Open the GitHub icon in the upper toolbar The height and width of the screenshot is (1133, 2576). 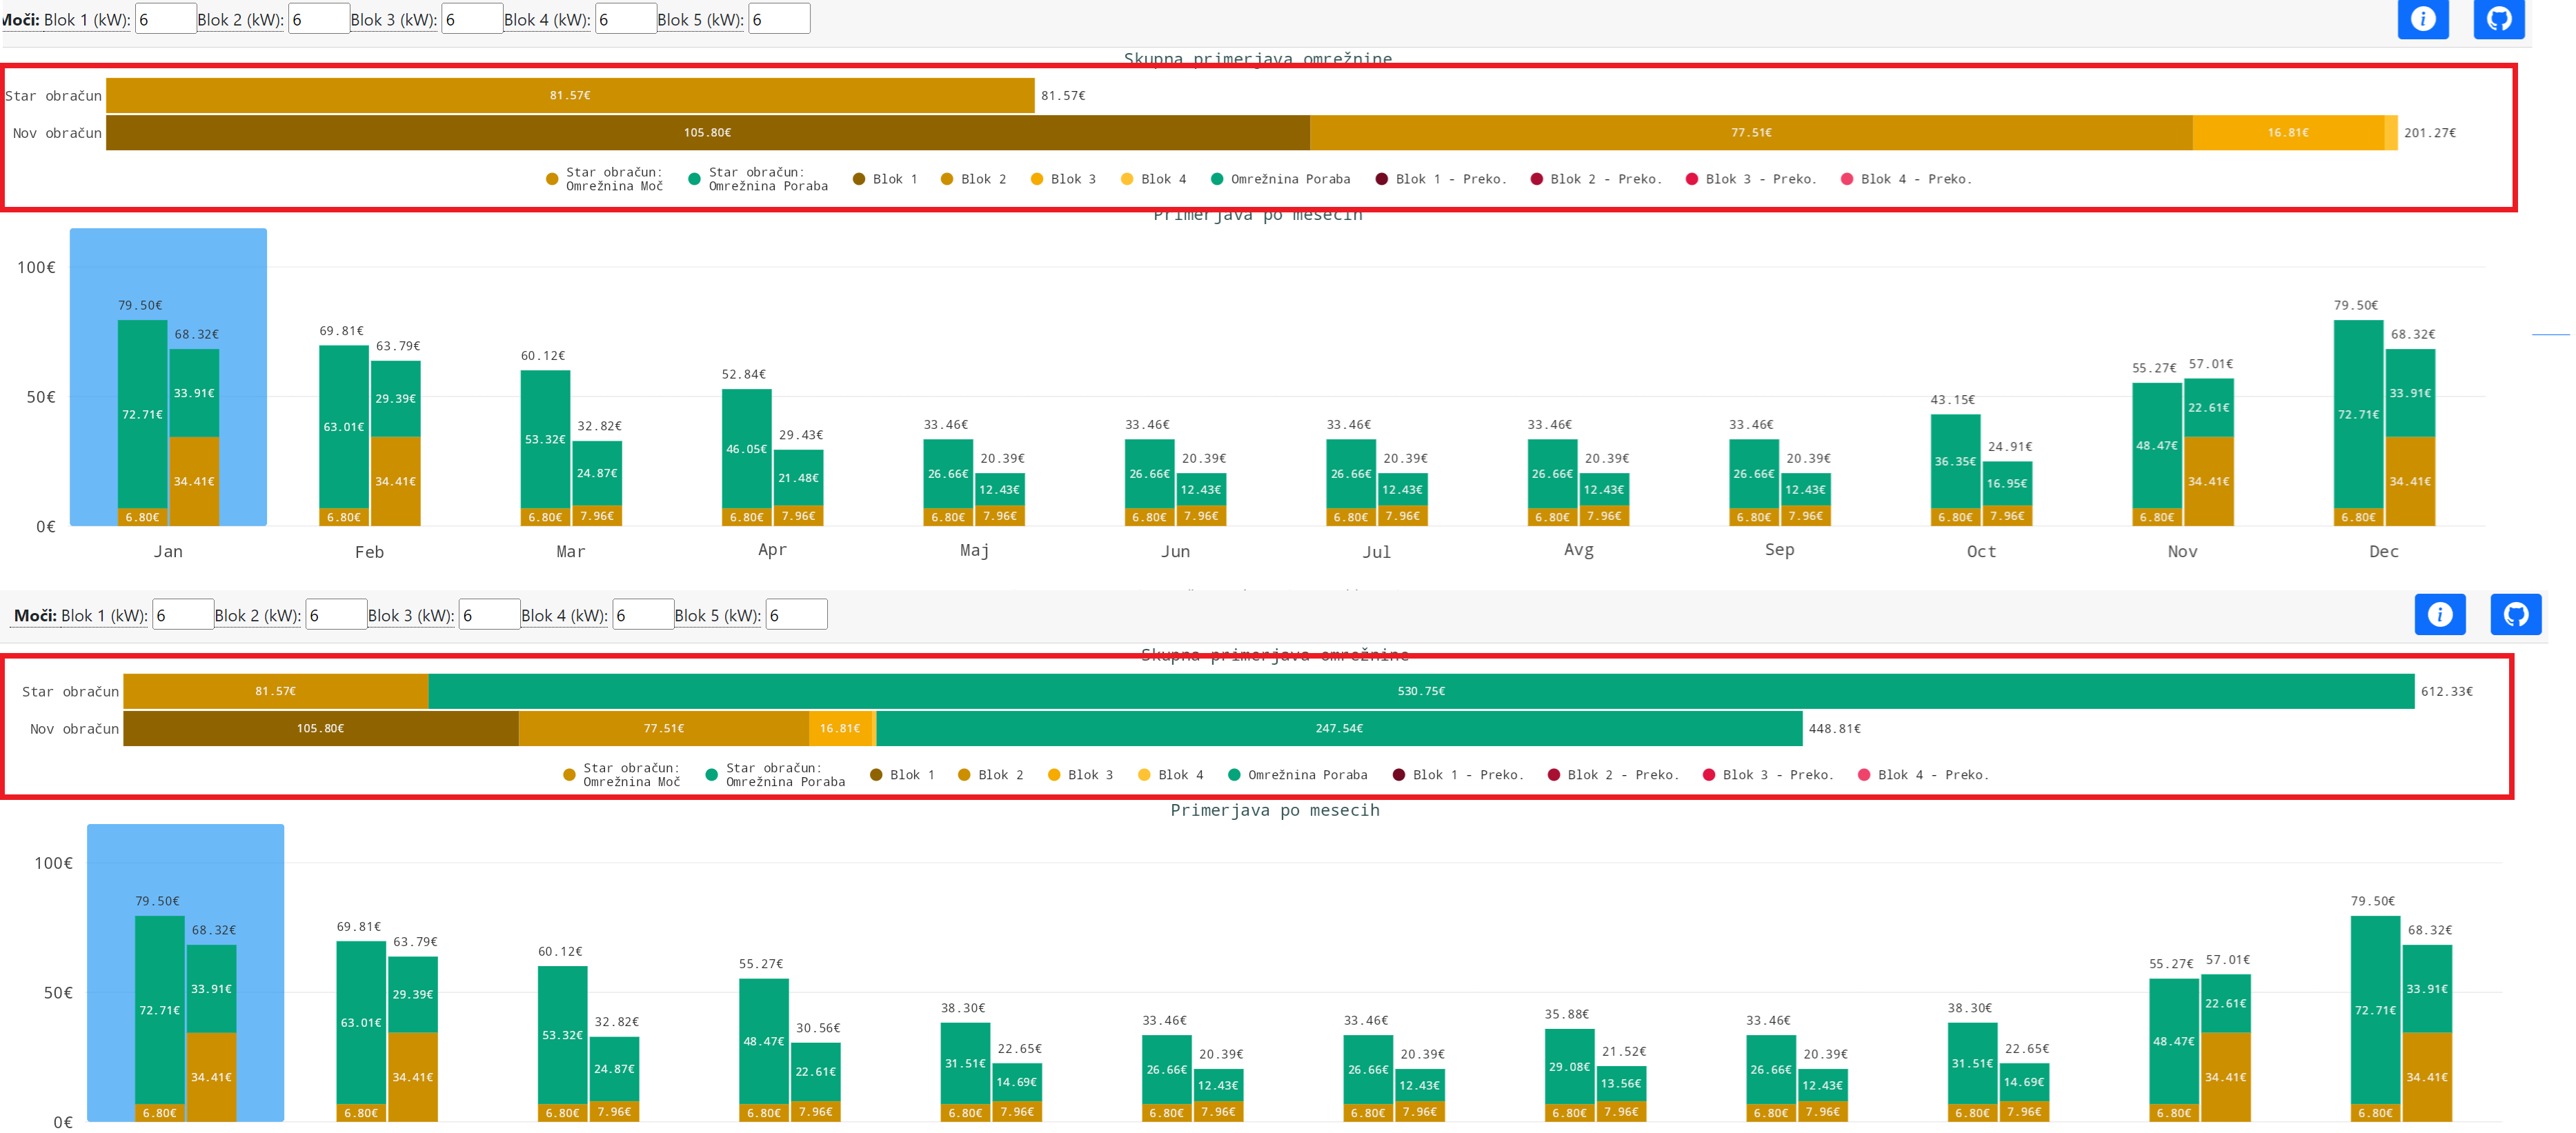pos(2498,18)
